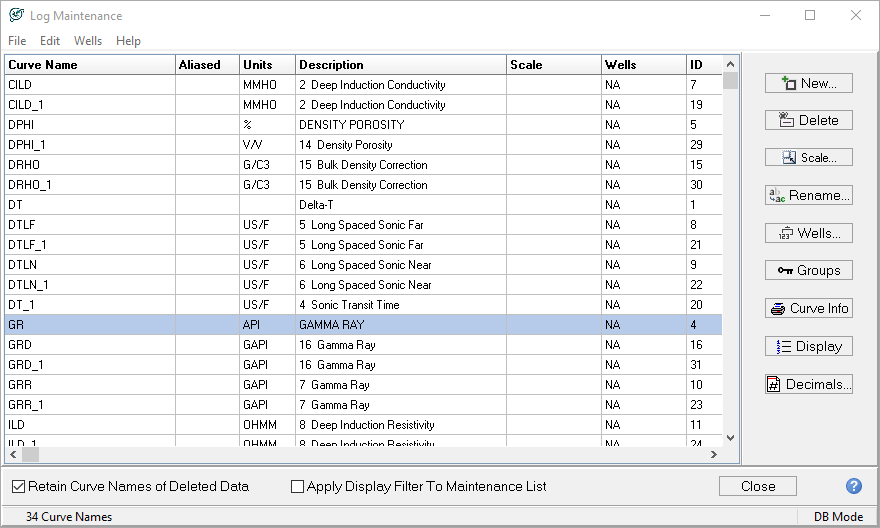Uncheck Retain Curve Names of Deleted Data

click(18, 487)
